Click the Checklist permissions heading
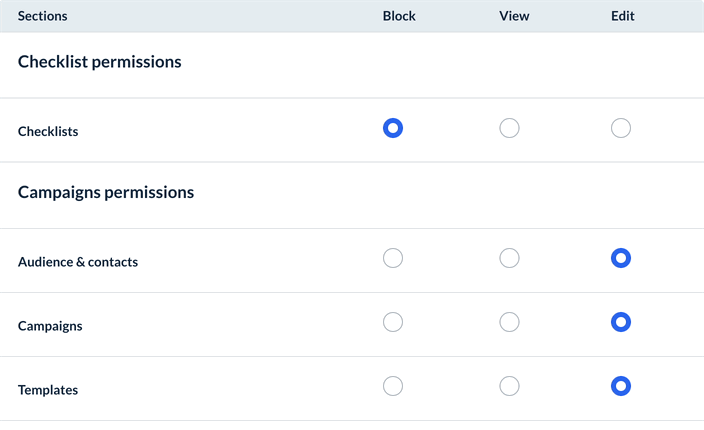 [100, 62]
